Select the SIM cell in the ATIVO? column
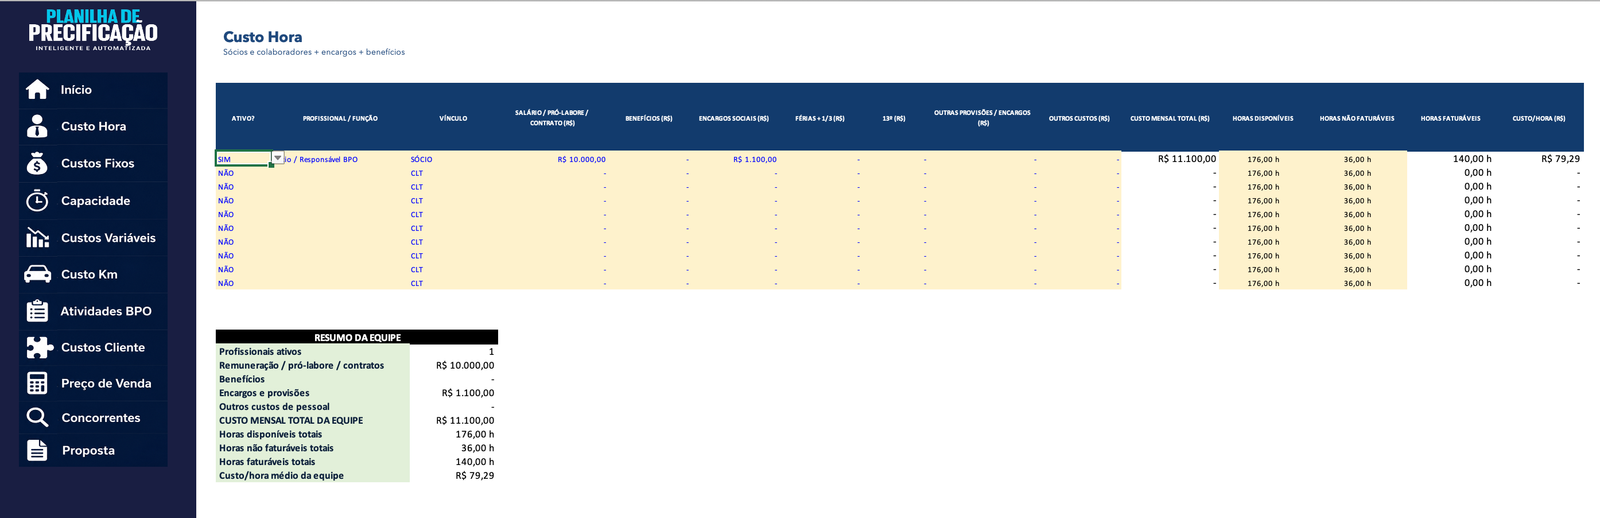Image resolution: width=1600 pixels, height=518 pixels. (243, 159)
